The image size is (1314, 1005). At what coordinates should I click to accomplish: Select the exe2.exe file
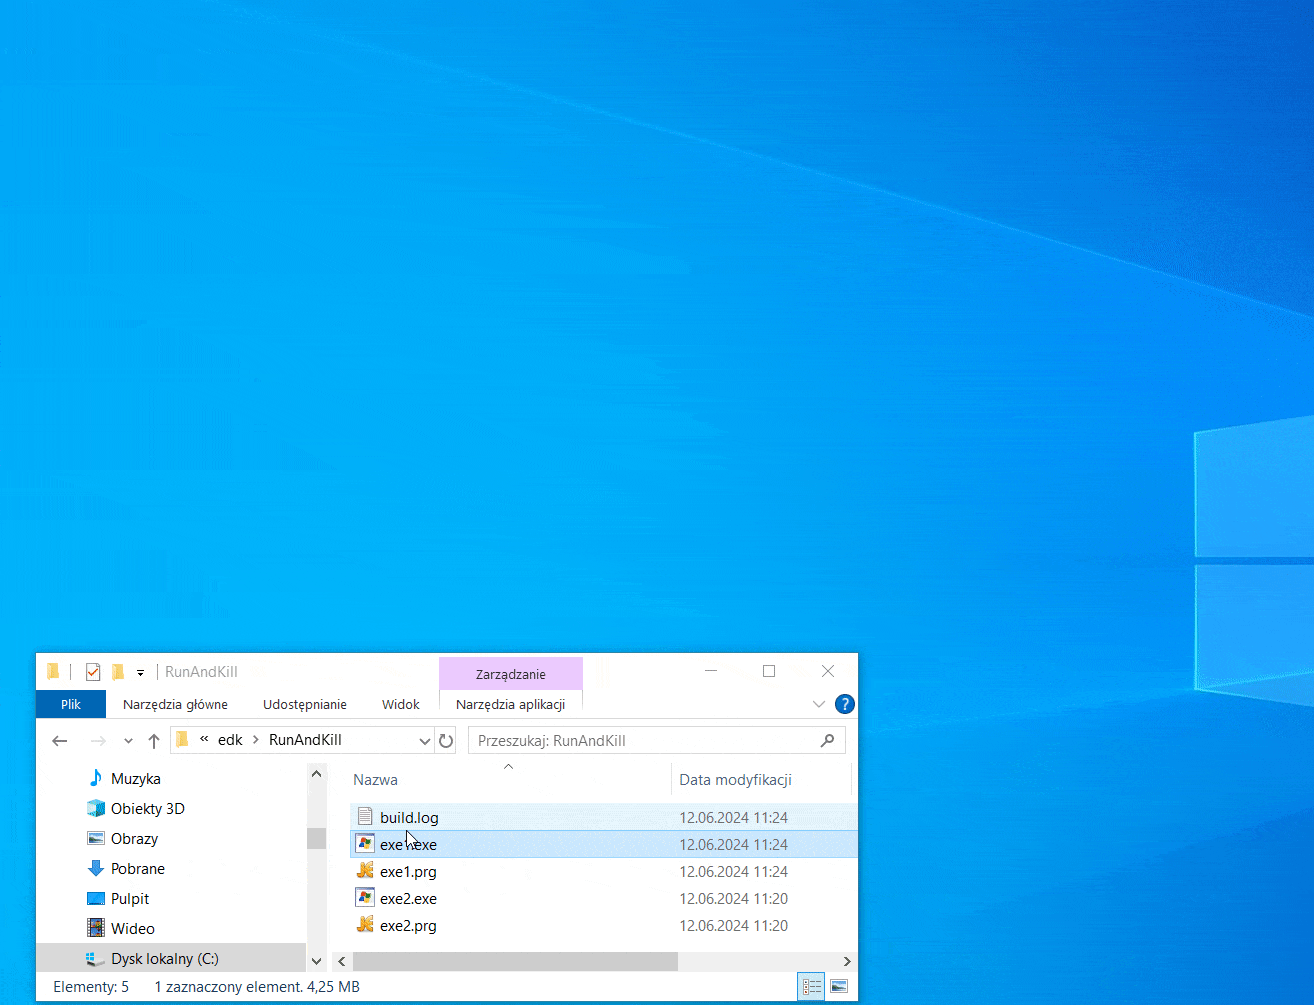point(604,899)
